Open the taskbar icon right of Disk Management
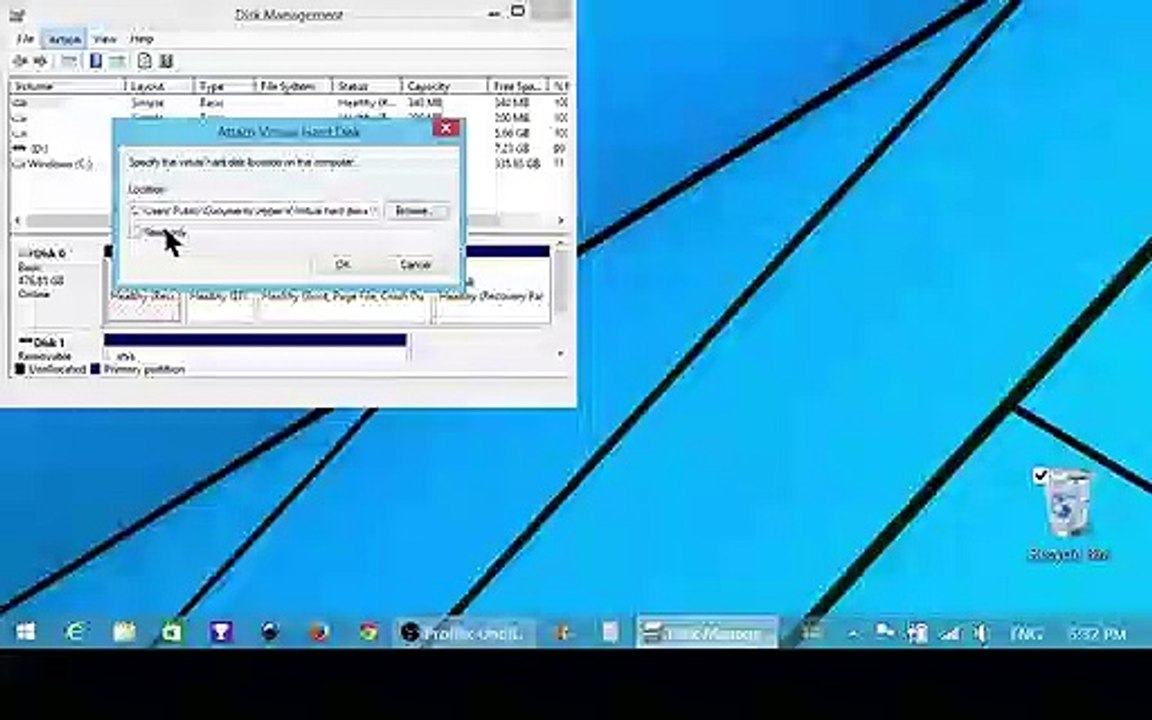Image resolution: width=1152 pixels, height=720 pixels. (810, 632)
